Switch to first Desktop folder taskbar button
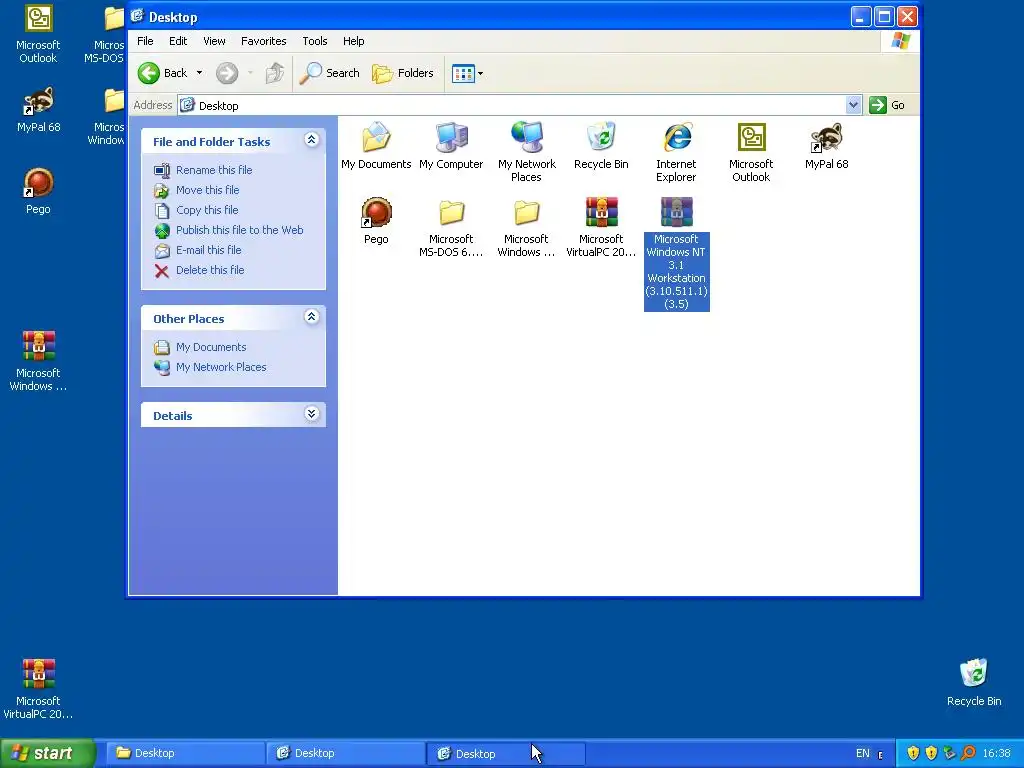Viewport: 1024px width, 768px height. (185, 754)
